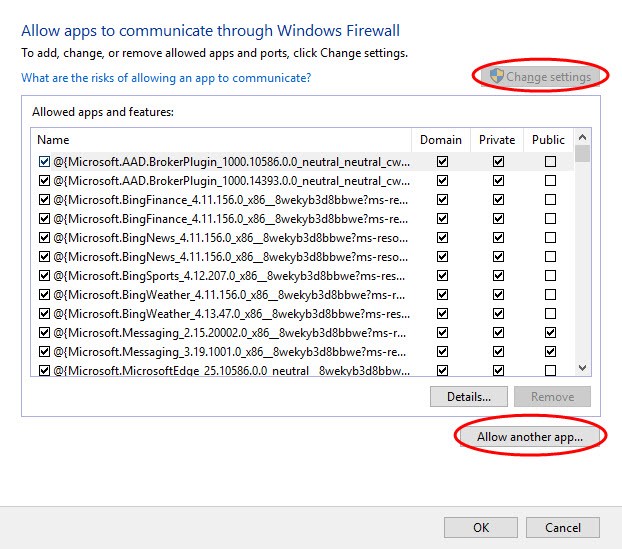The width and height of the screenshot is (622, 549).
Task: Enable Public for BingWeather_4.11.156.0
Action: coord(550,294)
